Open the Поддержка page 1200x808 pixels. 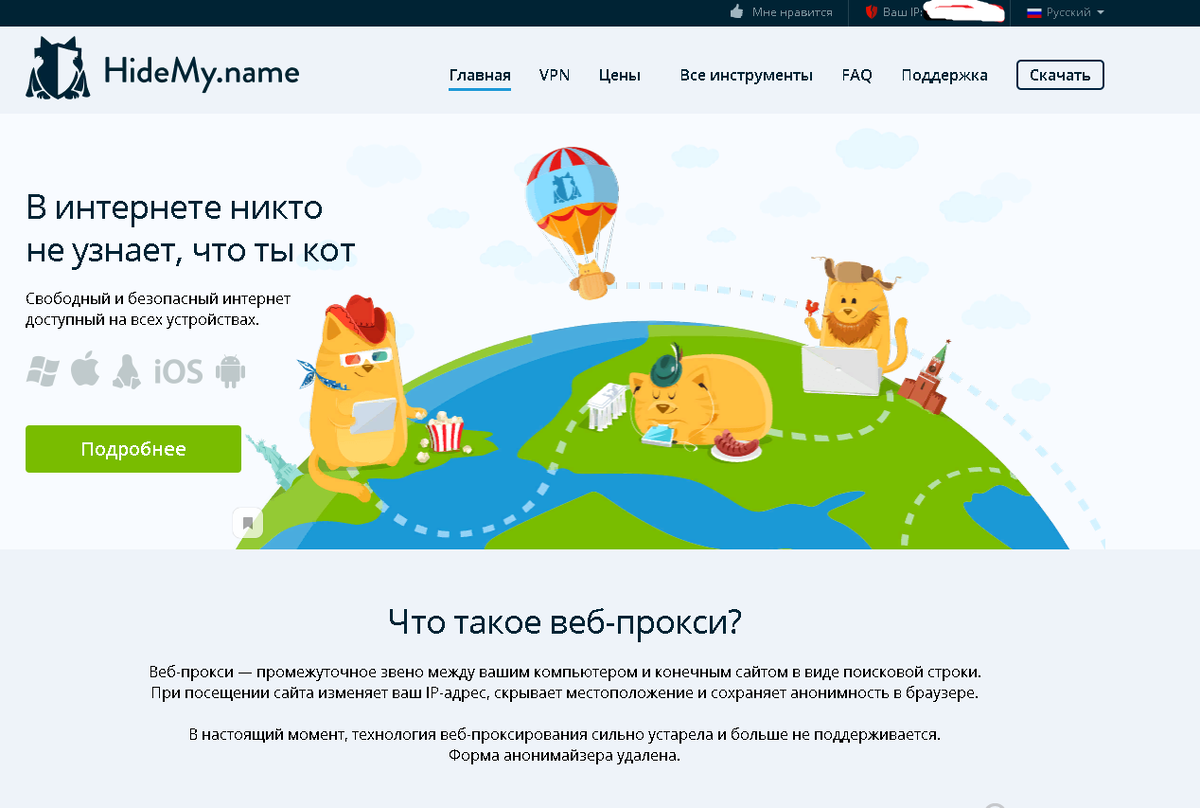pos(944,75)
